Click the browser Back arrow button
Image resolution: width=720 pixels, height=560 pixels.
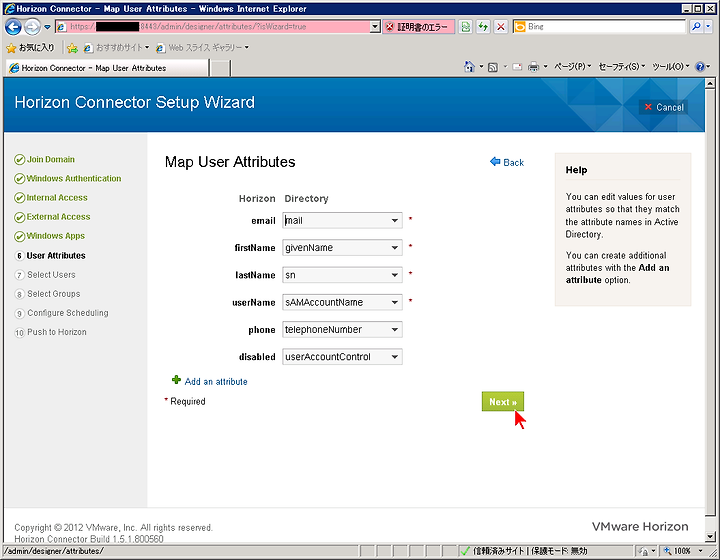[x=13, y=27]
